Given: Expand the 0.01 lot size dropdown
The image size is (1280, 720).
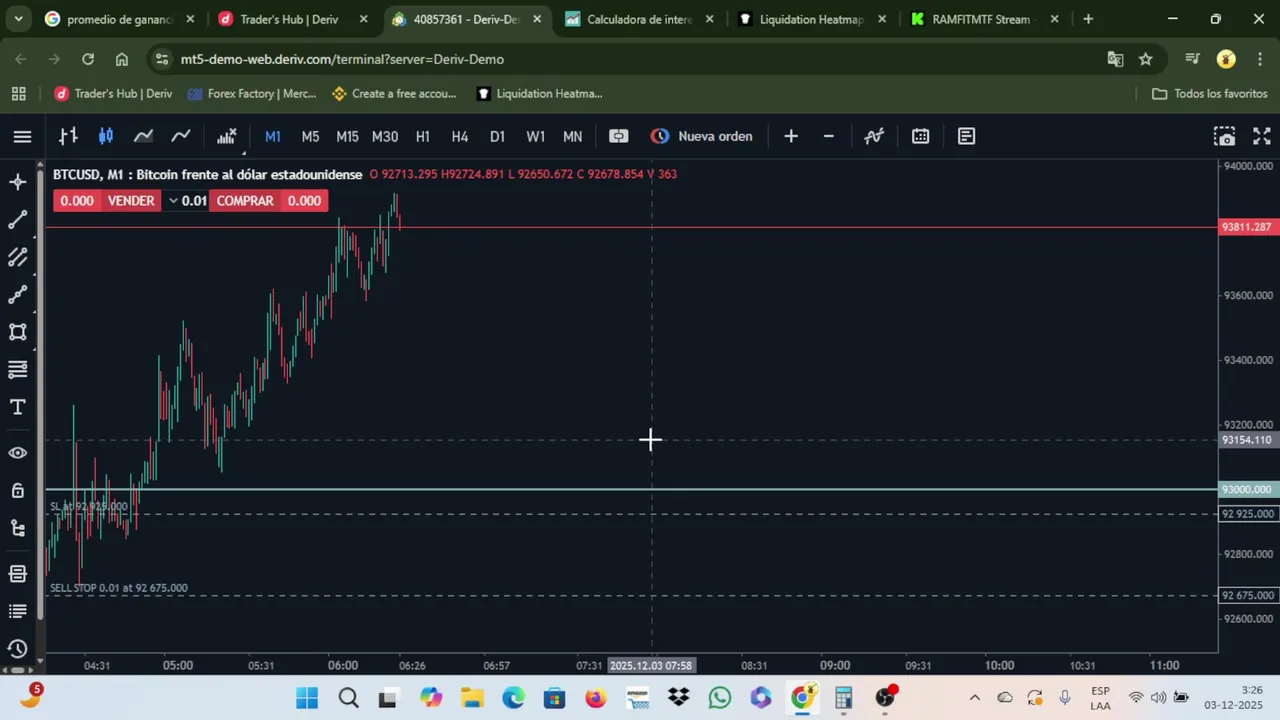Looking at the screenshot, I should [187, 201].
